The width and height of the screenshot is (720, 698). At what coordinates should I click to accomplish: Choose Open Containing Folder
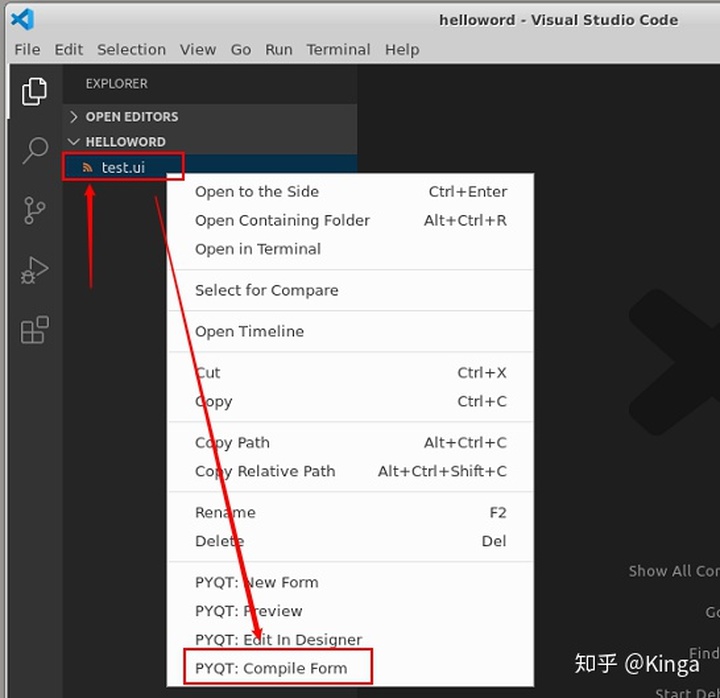coord(350,220)
